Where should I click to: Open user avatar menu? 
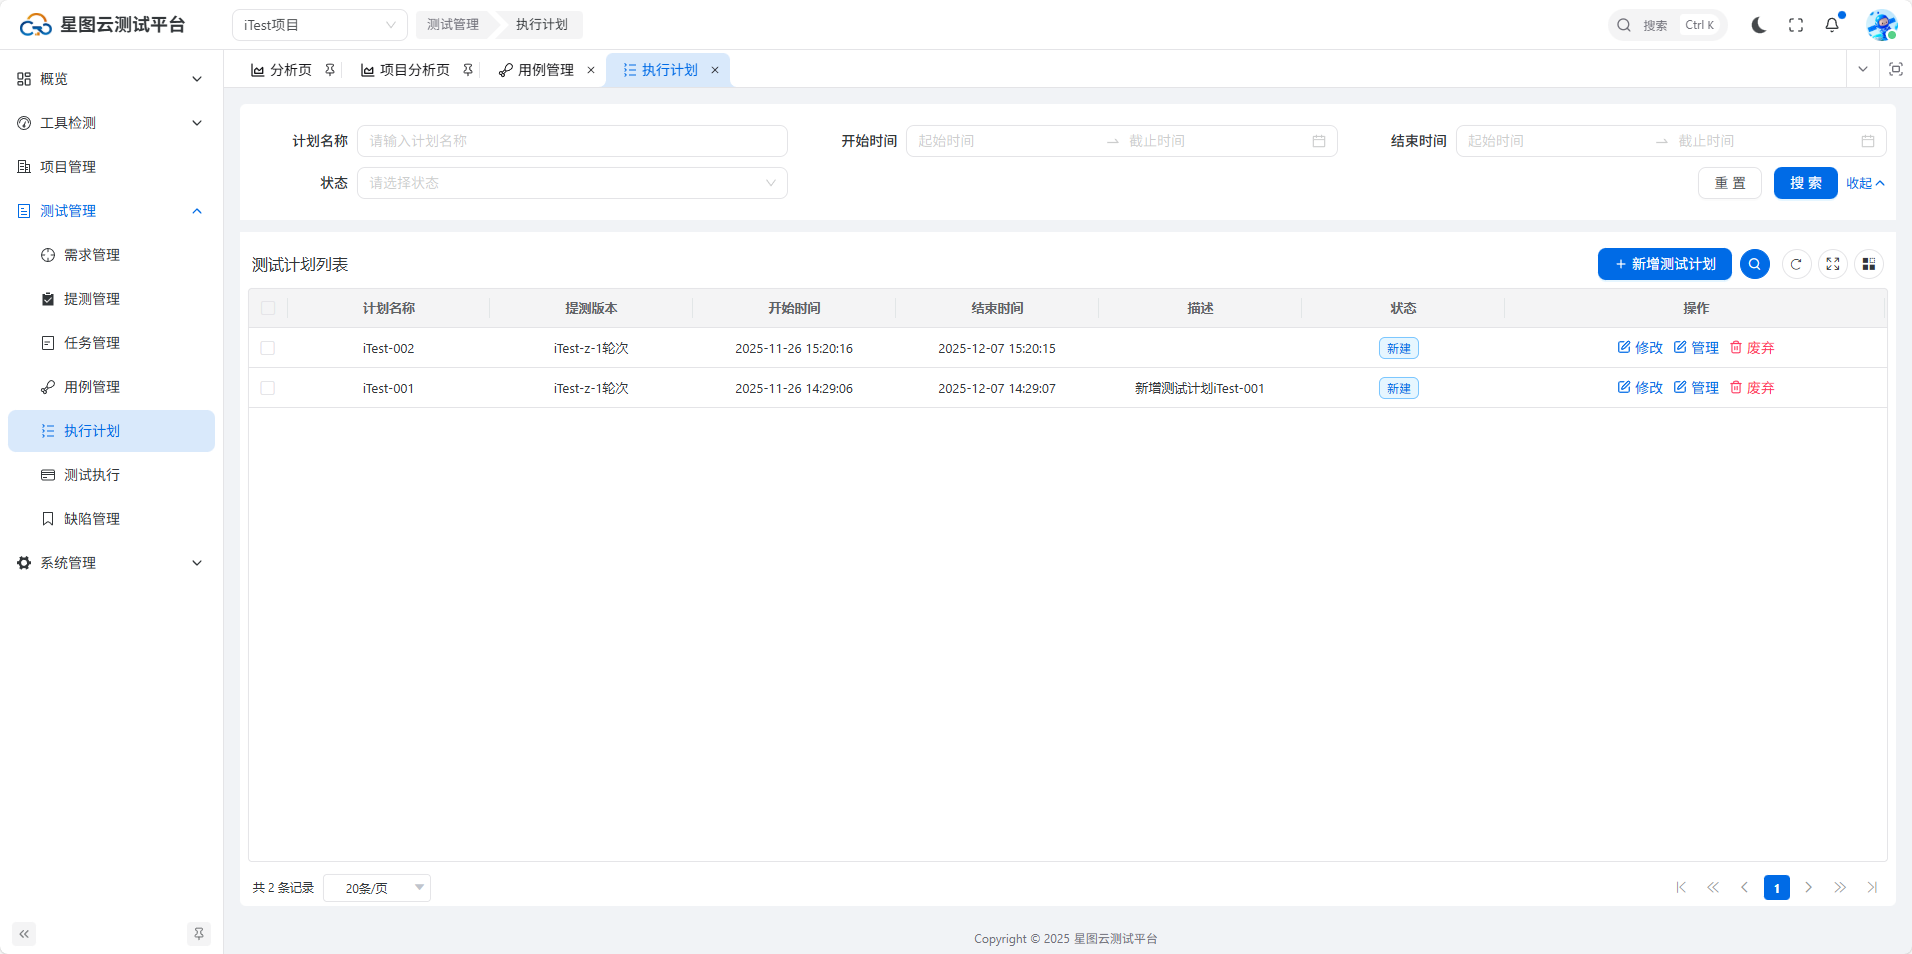1881,25
